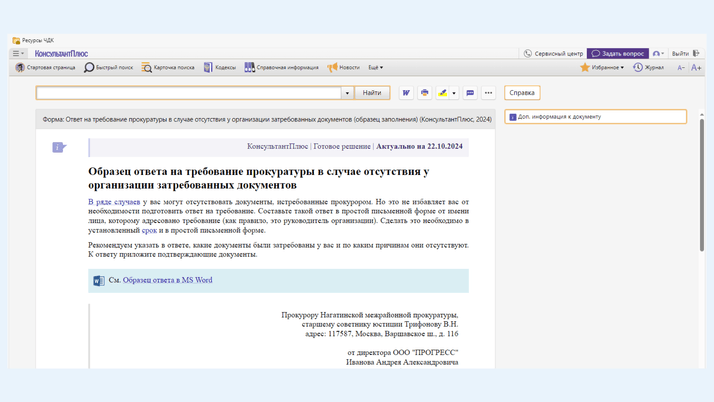Open Карточка поиска
Image resolution: width=714 pixels, height=402 pixels.
click(168, 67)
